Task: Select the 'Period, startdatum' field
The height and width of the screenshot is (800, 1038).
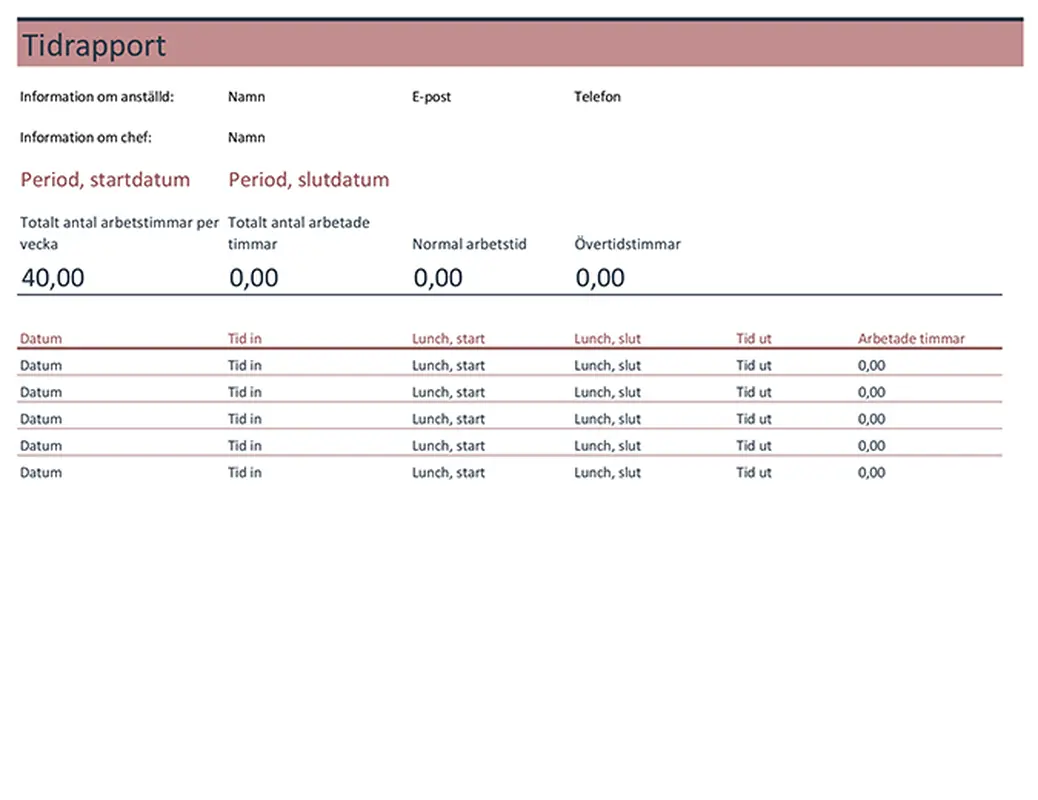Action: point(105,180)
